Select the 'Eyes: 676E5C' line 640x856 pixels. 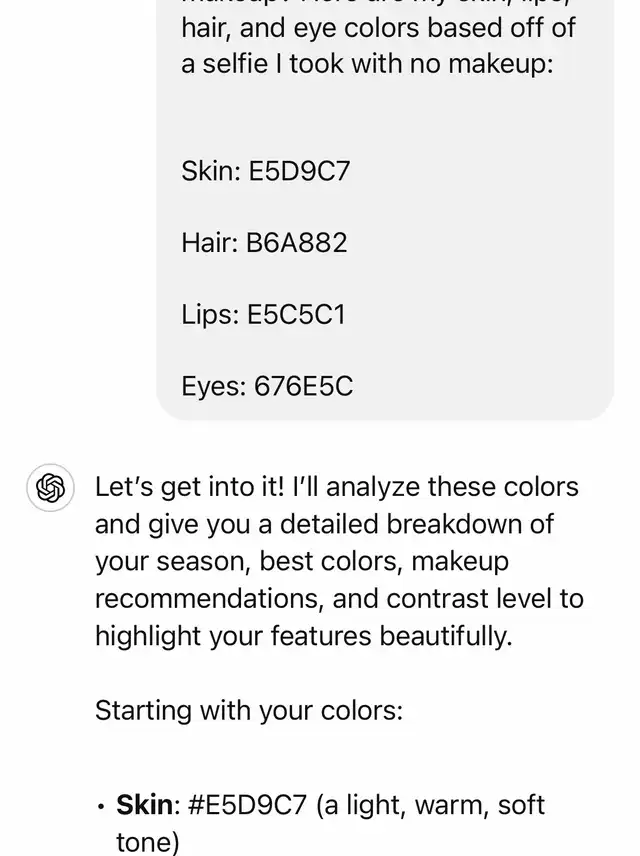pos(267,386)
